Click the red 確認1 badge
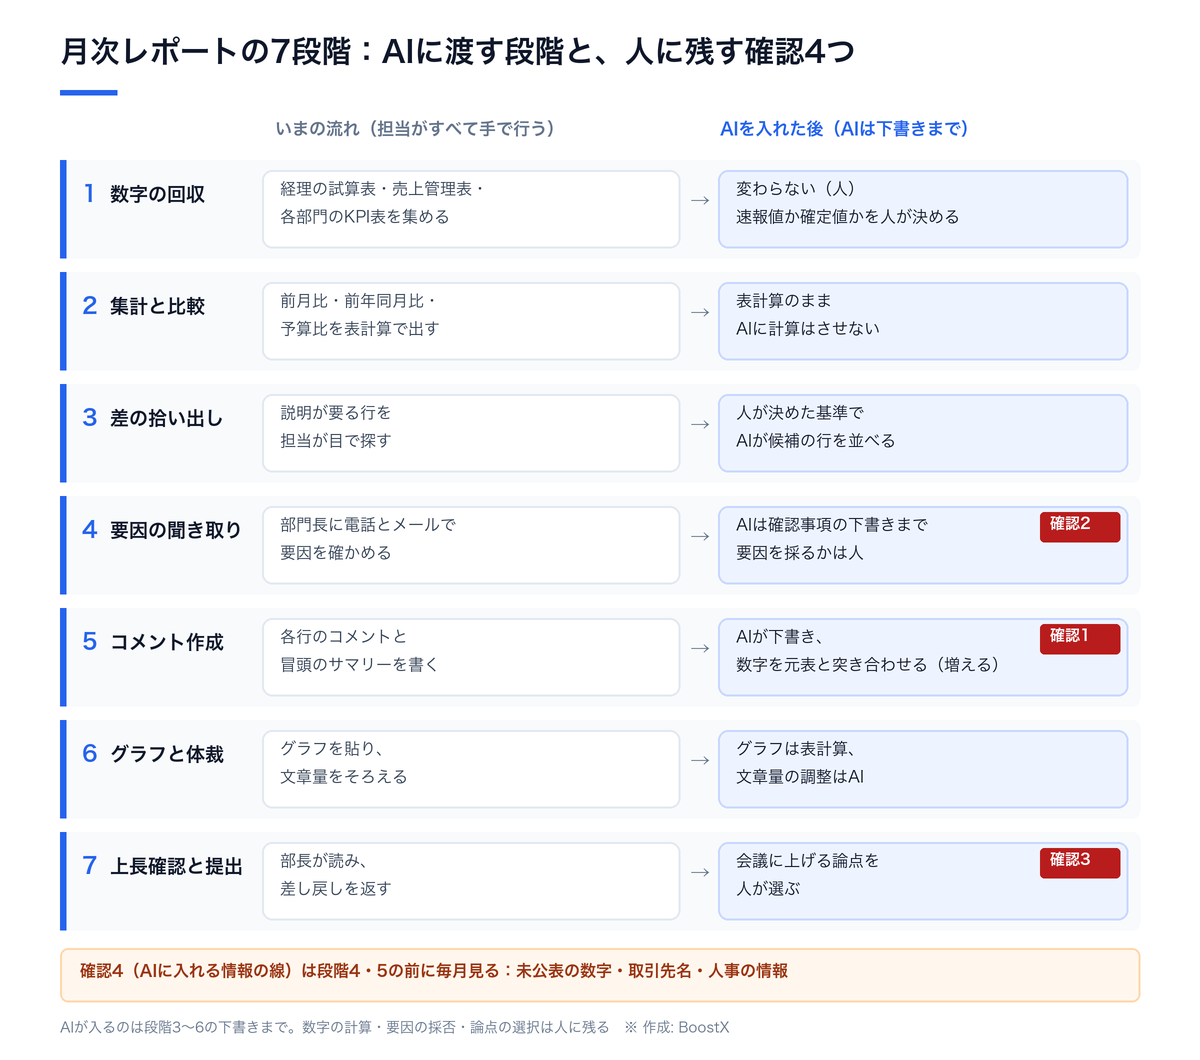 pyautogui.click(x=1080, y=639)
